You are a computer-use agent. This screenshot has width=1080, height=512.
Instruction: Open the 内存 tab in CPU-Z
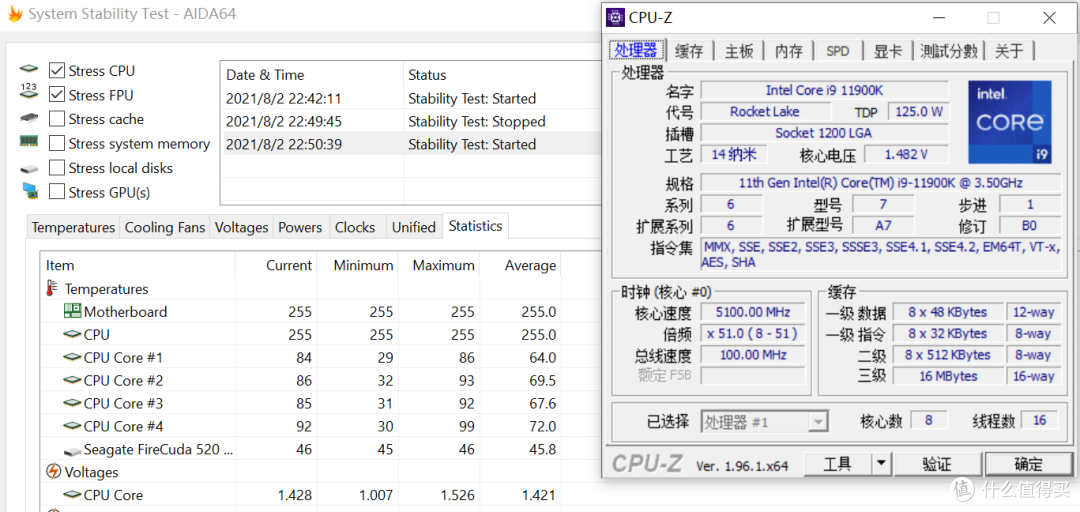point(789,51)
